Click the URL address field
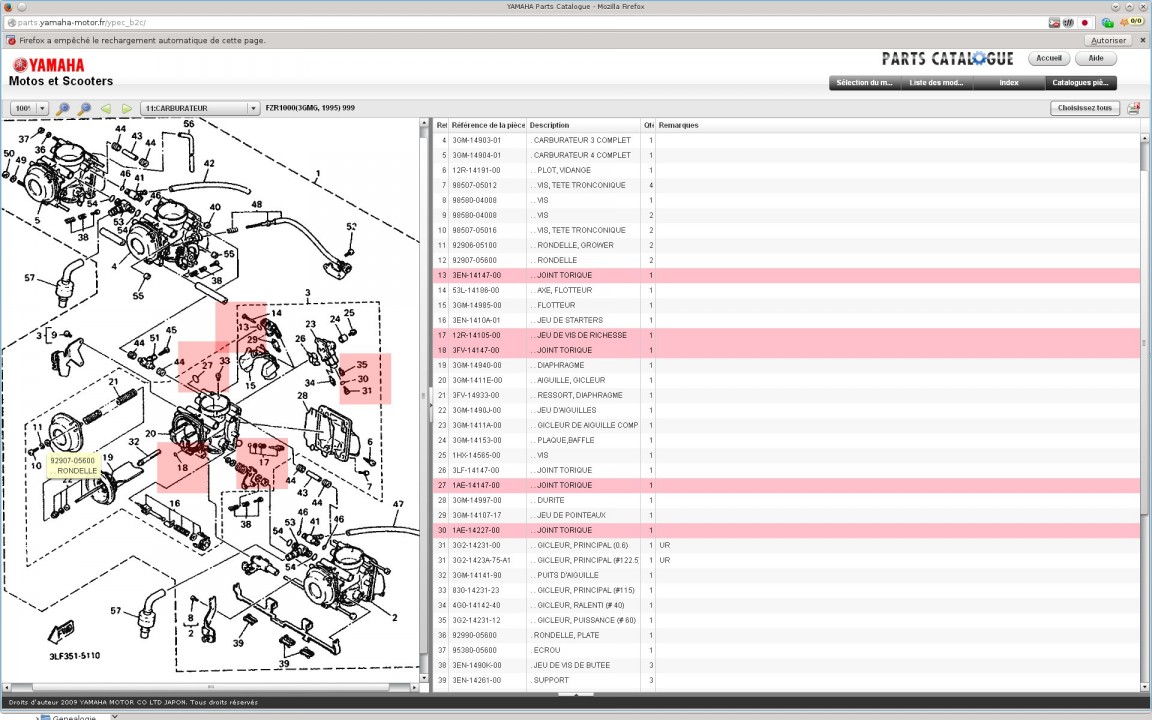 [500, 22]
